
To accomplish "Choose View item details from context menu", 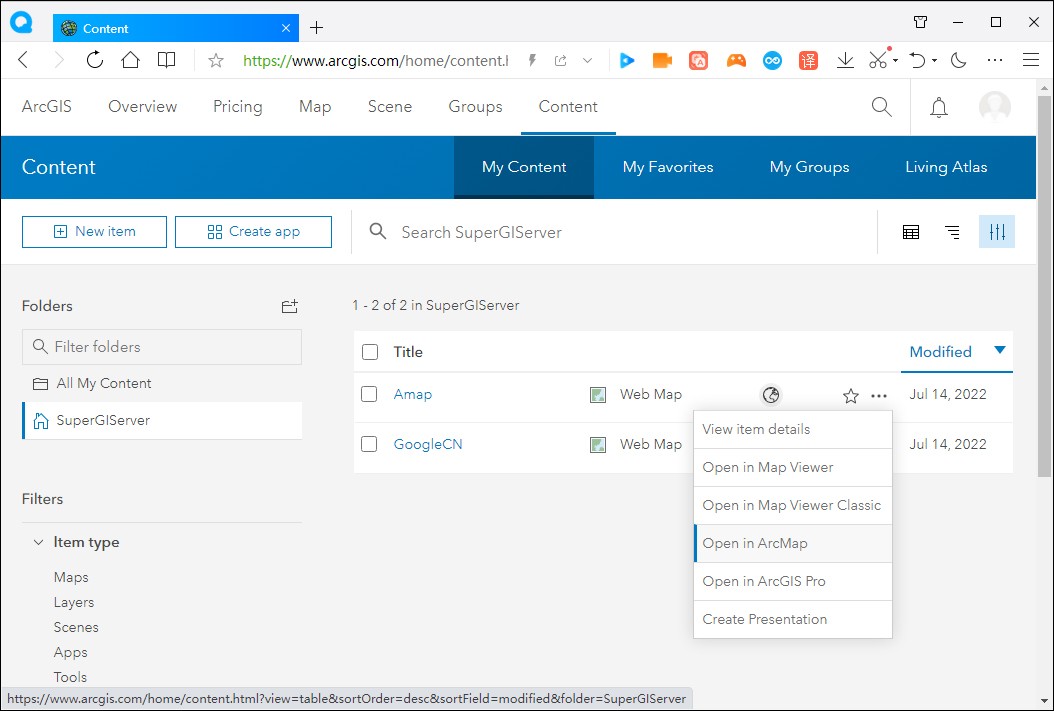I will point(793,429).
